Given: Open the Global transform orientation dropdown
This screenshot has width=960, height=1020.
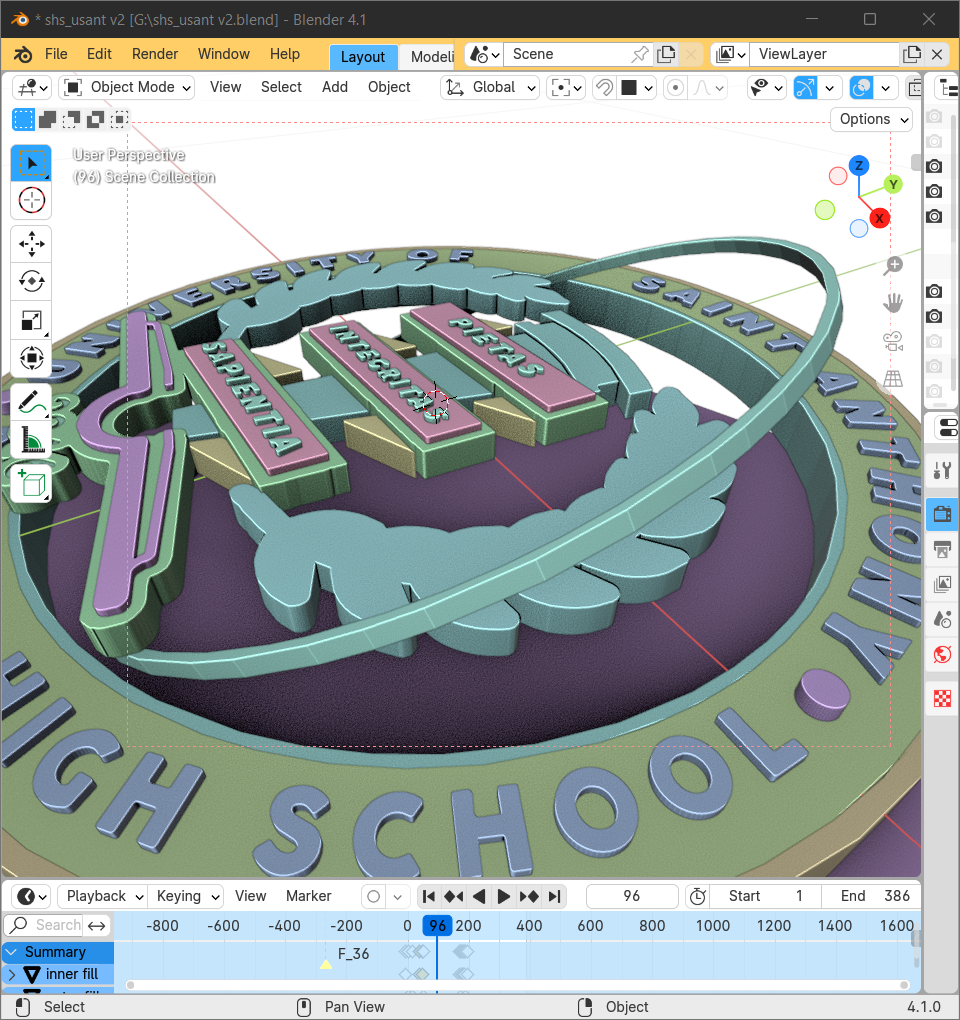Looking at the screenshot, I should 490,87.
